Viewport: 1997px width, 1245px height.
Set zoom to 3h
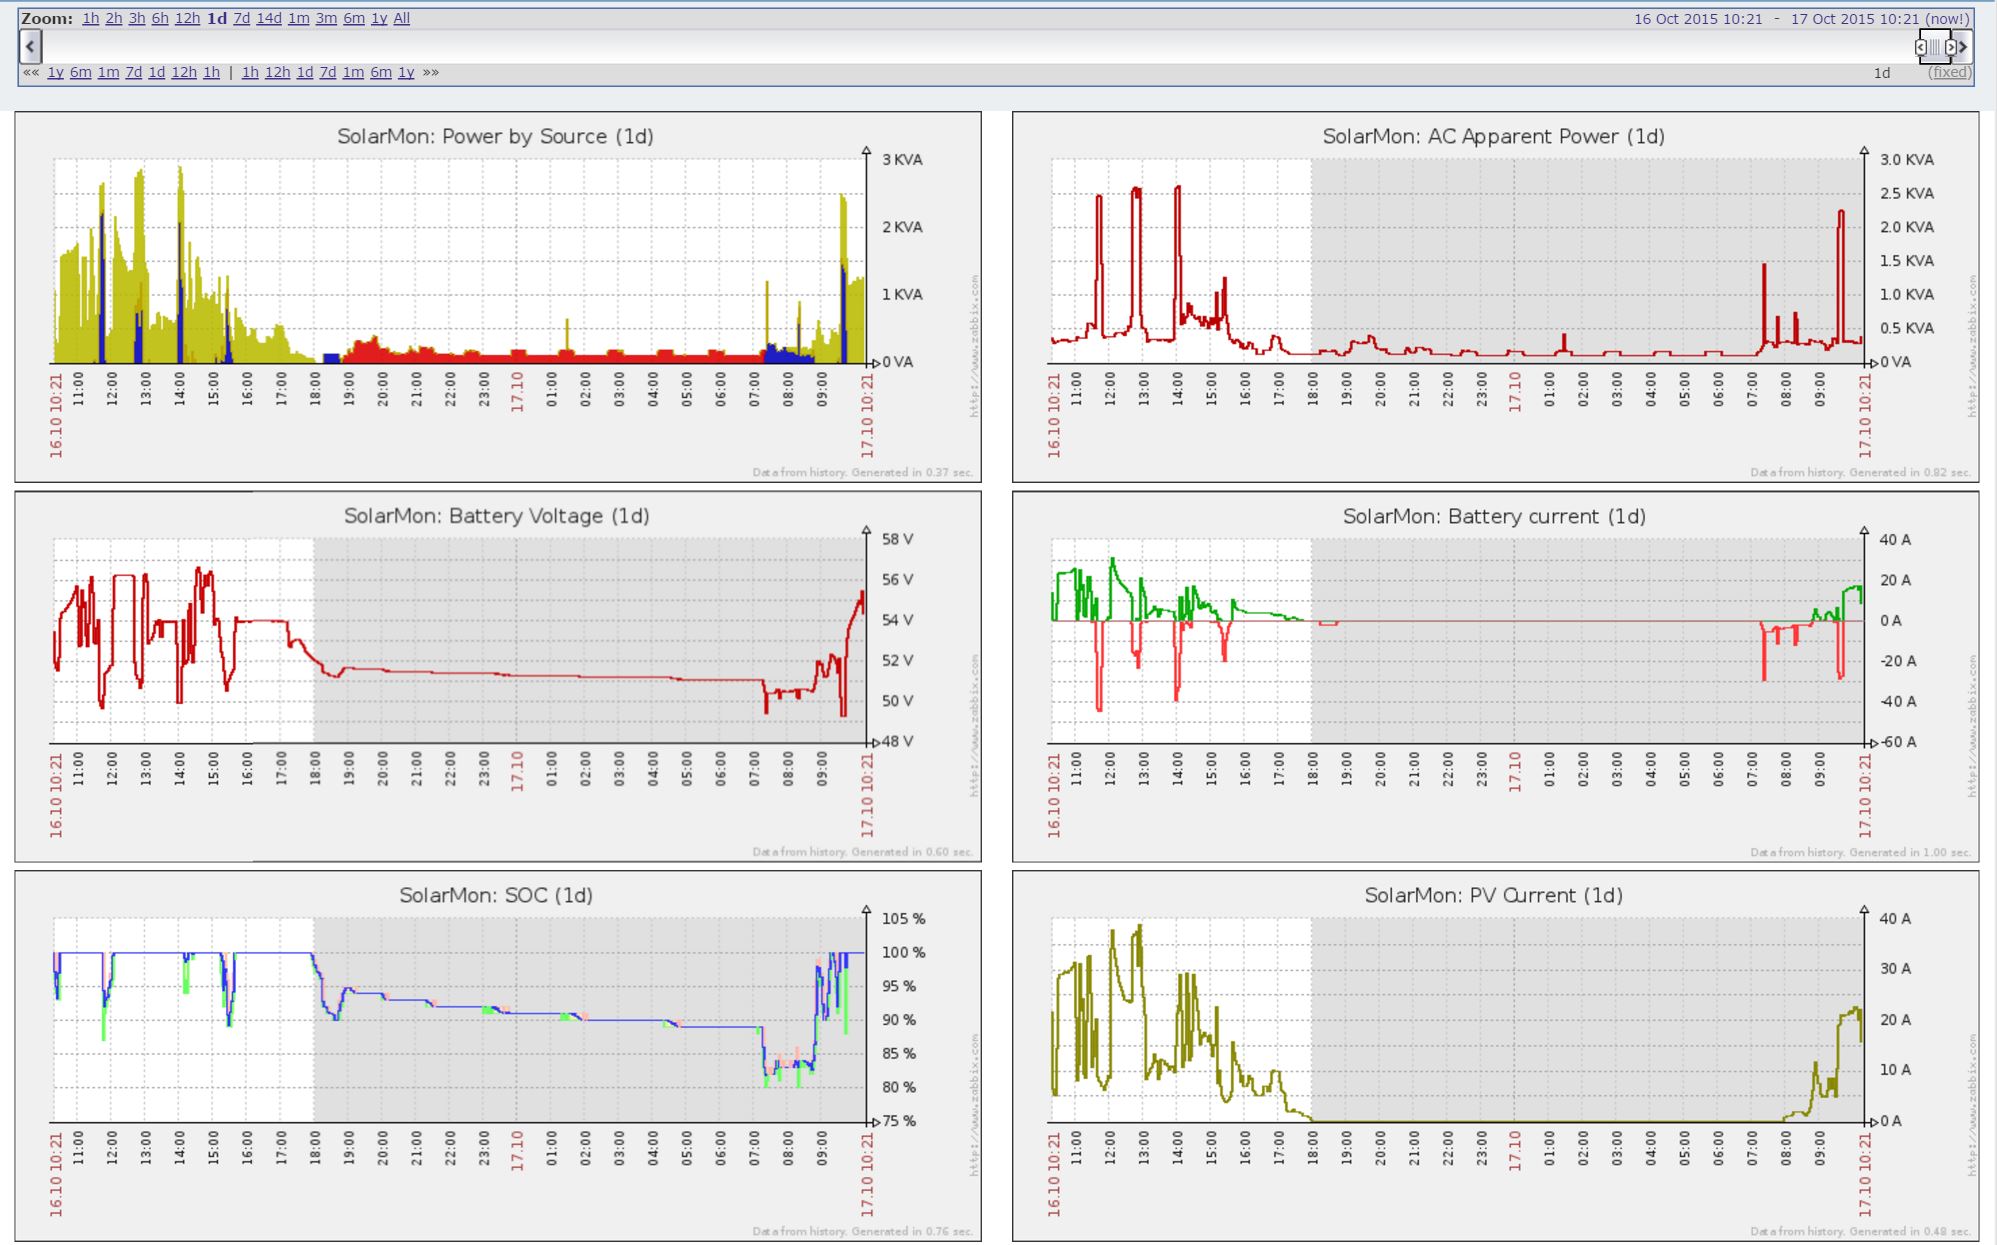pos(137,18)
